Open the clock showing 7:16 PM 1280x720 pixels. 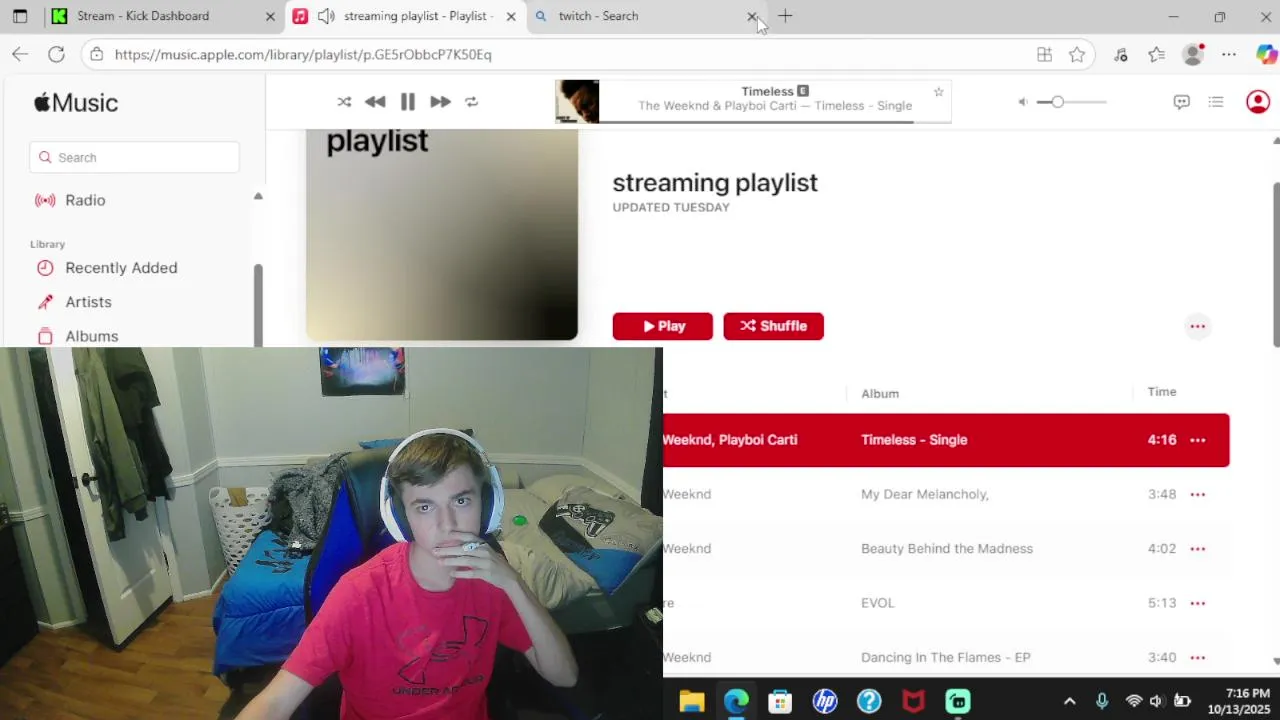[1240, 701]
